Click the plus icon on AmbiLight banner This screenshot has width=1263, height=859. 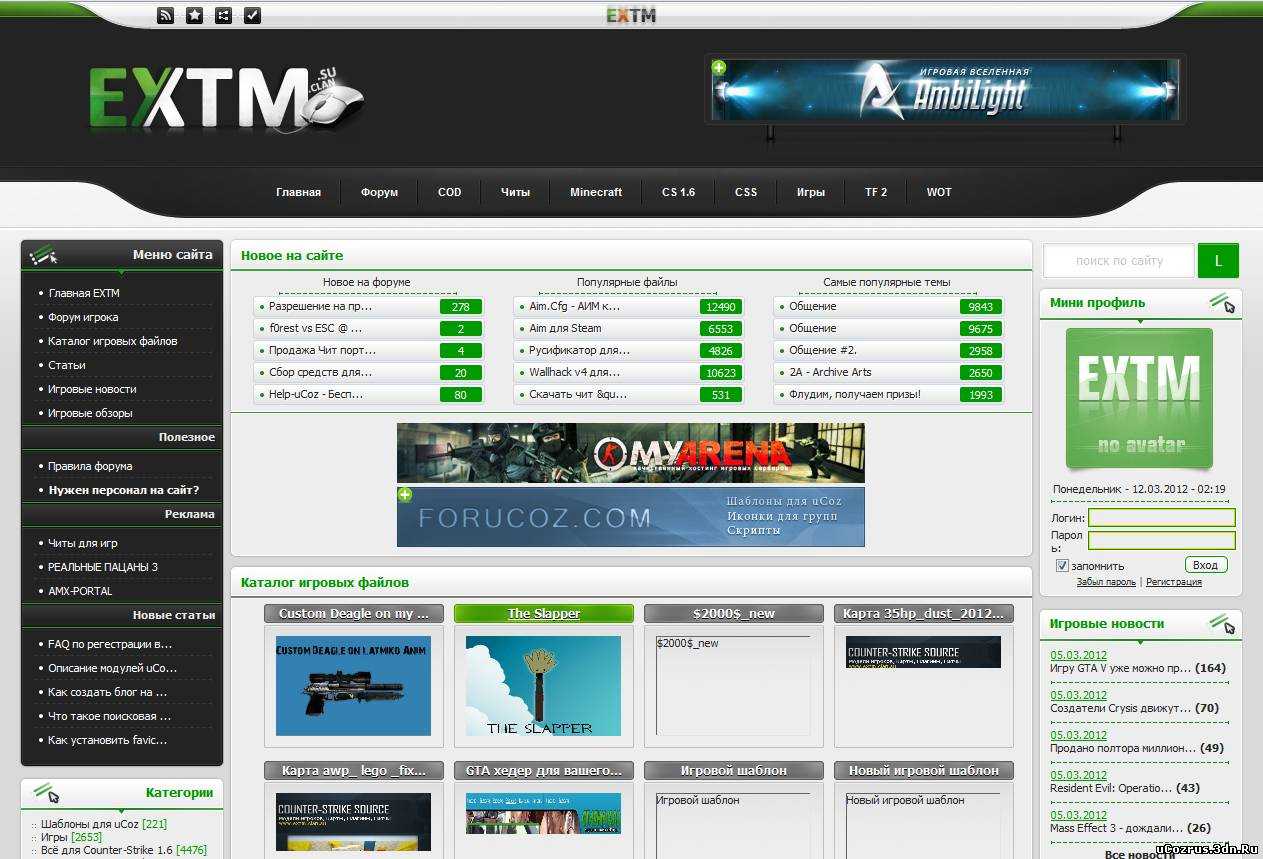719,67
